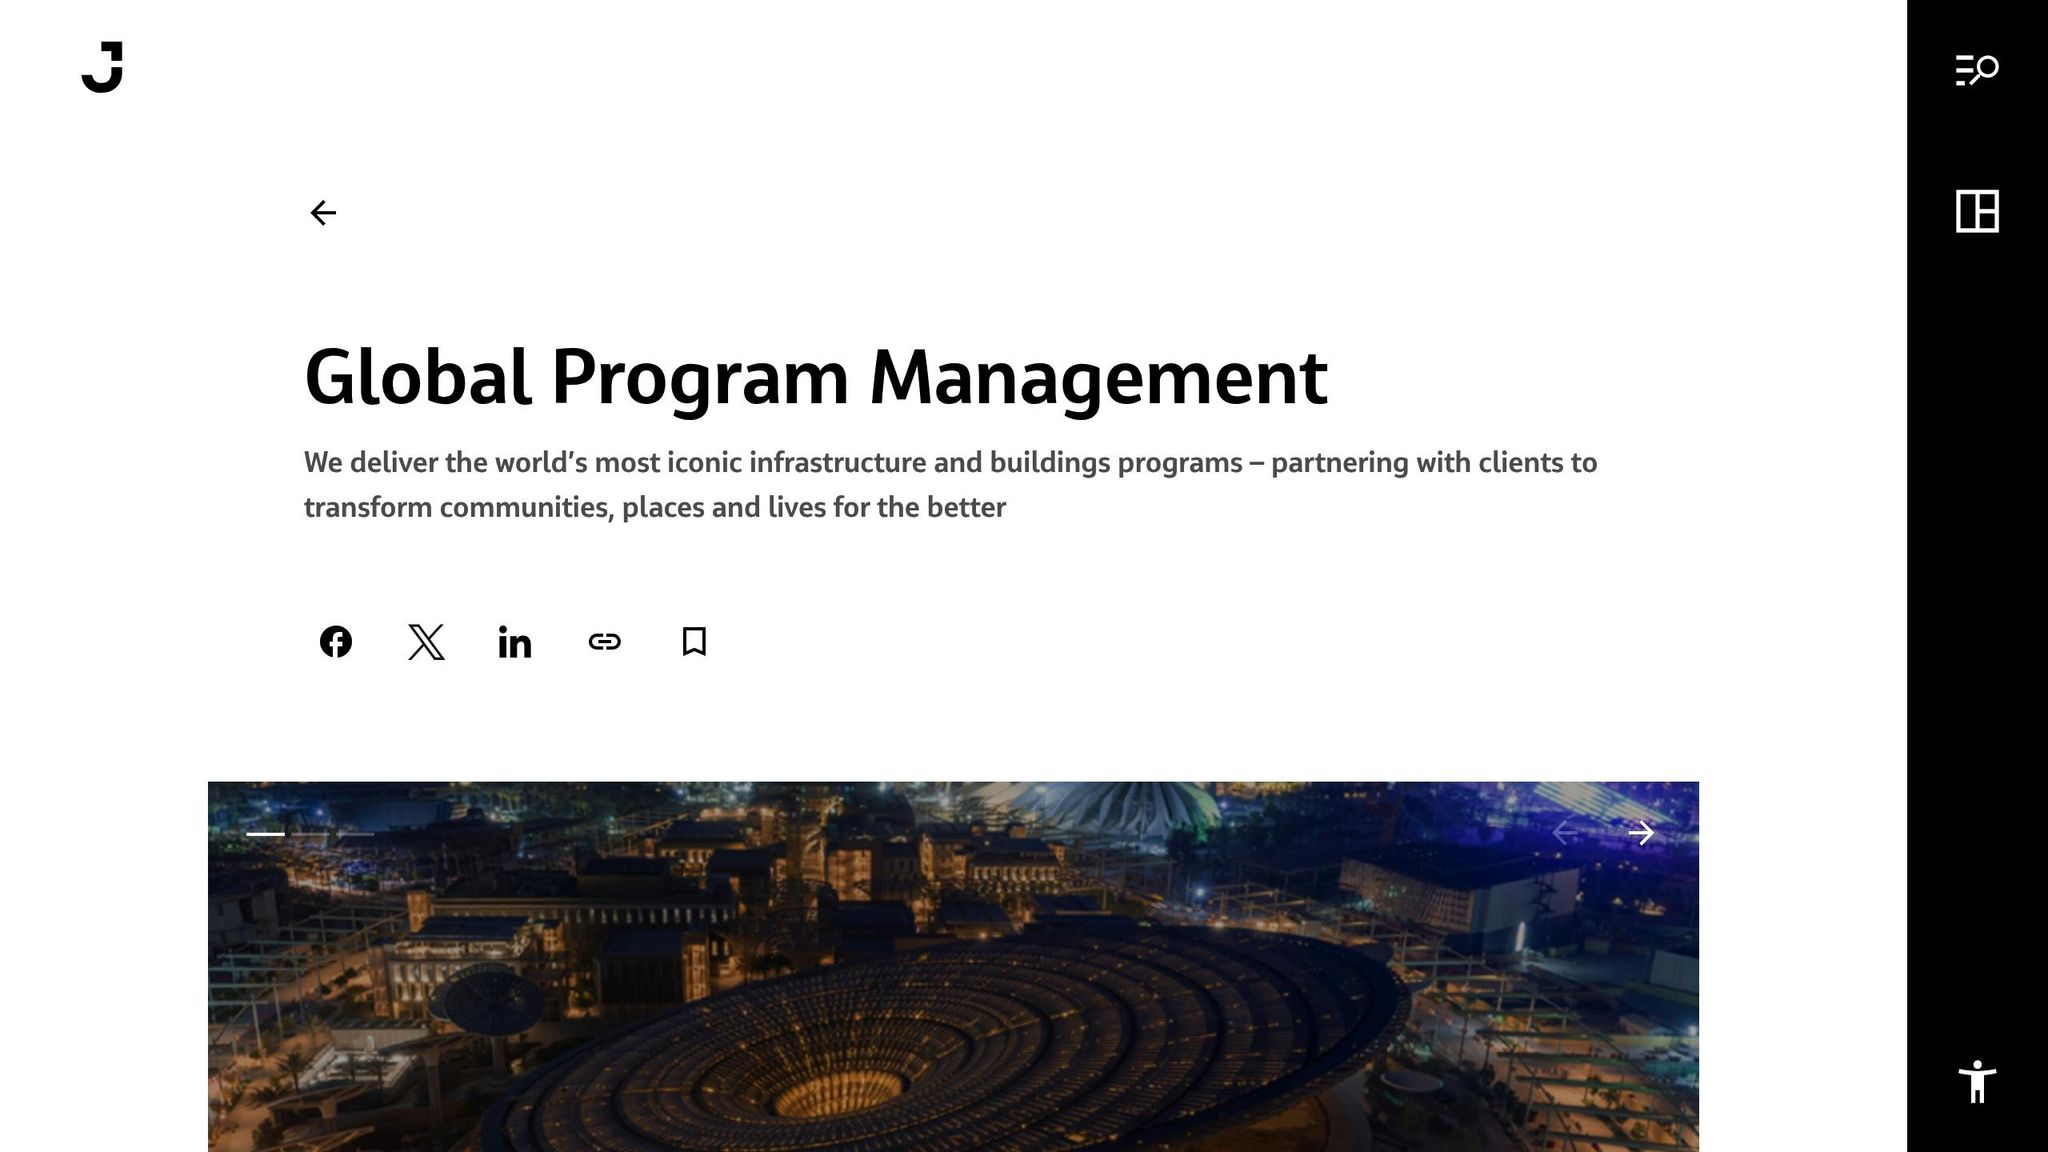Share page on Facebook
Image resolution: width=2048 pixels, height=1152 pixels.
coord(336,642)
